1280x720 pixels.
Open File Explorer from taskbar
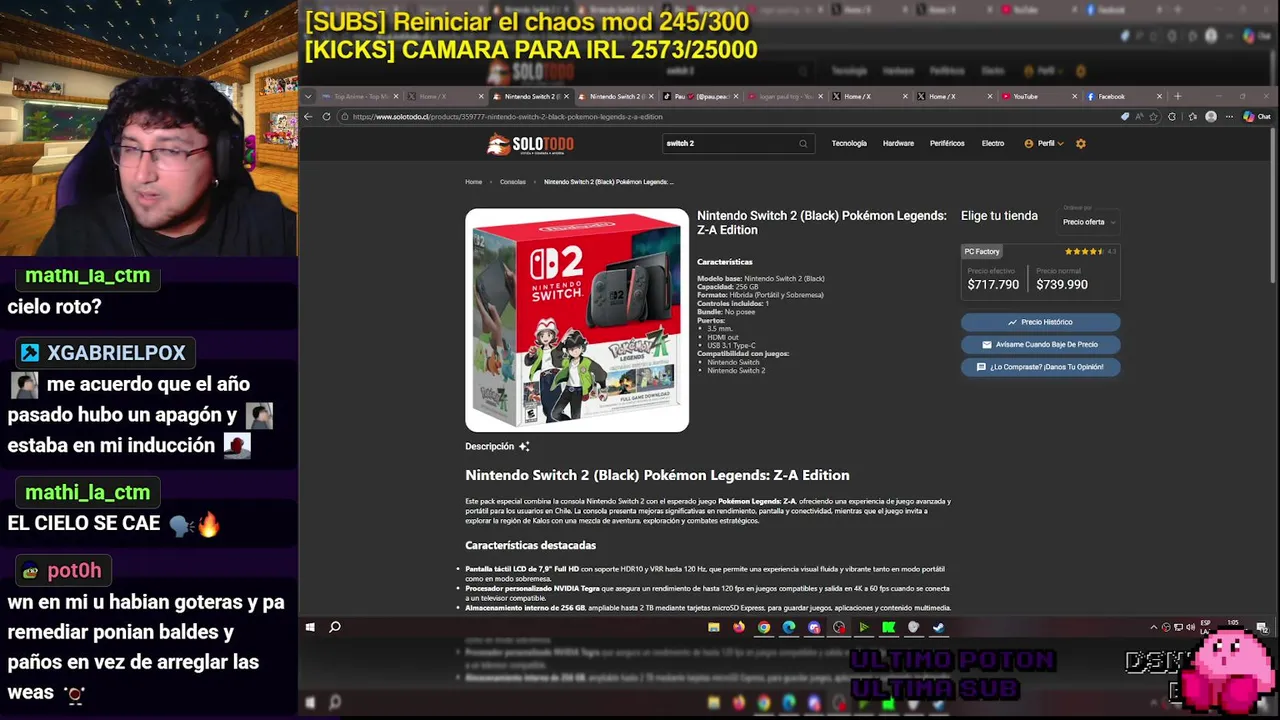[714, 627]
